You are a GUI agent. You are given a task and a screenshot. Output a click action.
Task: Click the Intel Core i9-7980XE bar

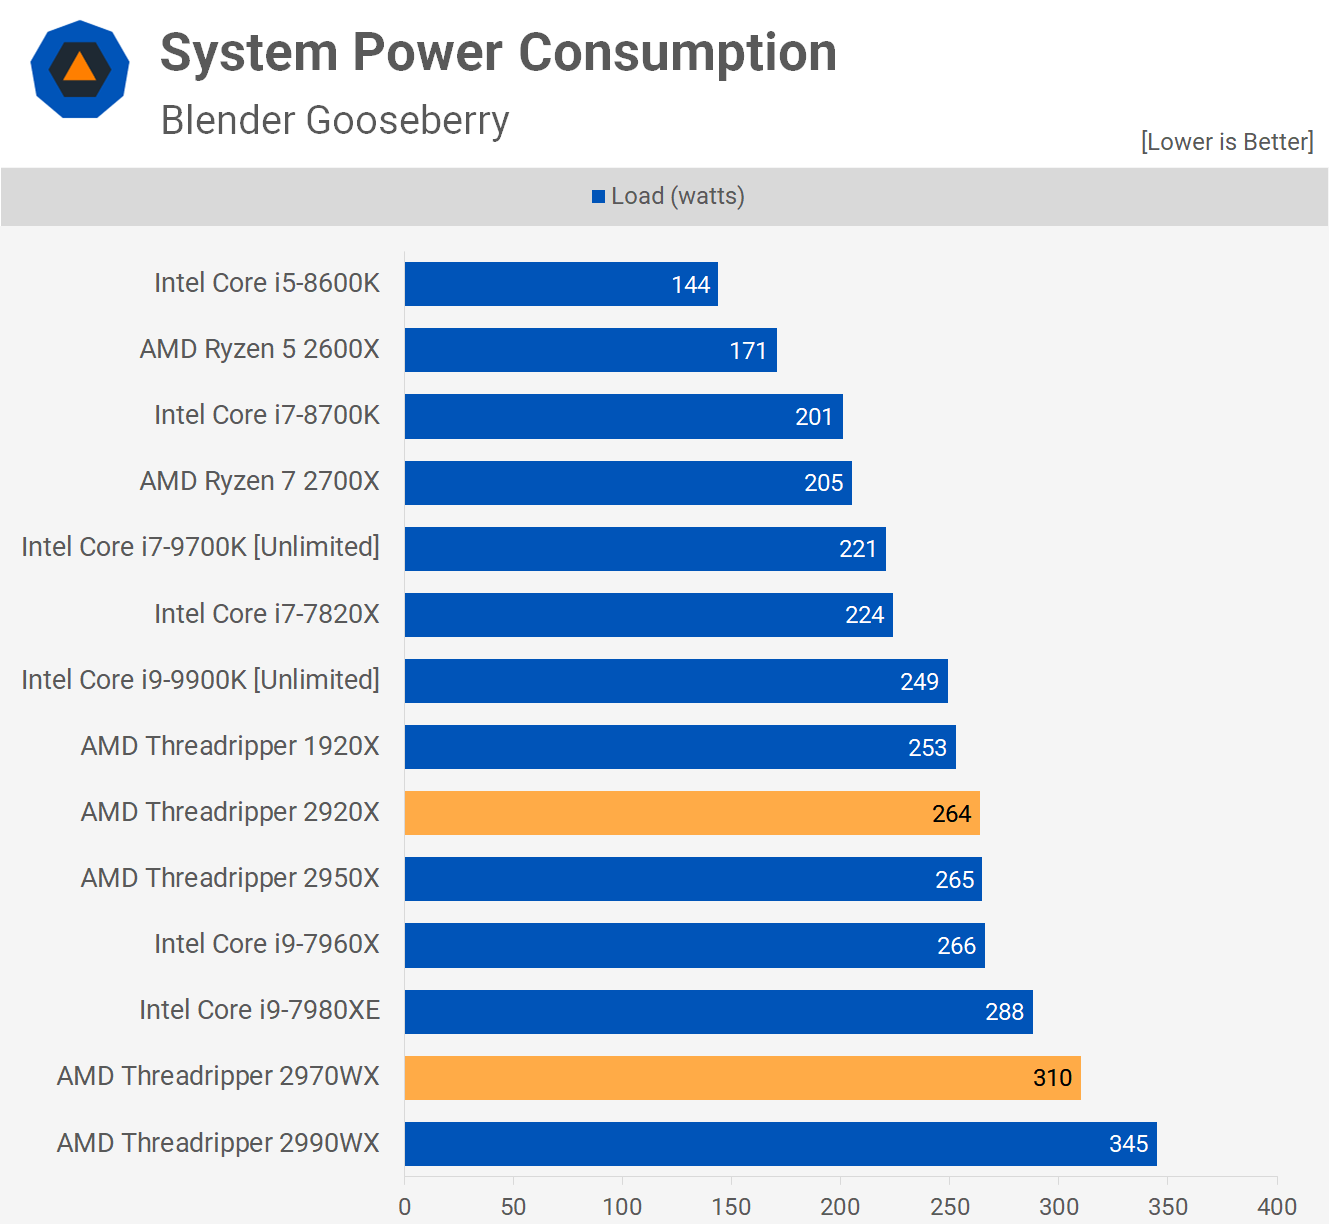coord(718,1011)
